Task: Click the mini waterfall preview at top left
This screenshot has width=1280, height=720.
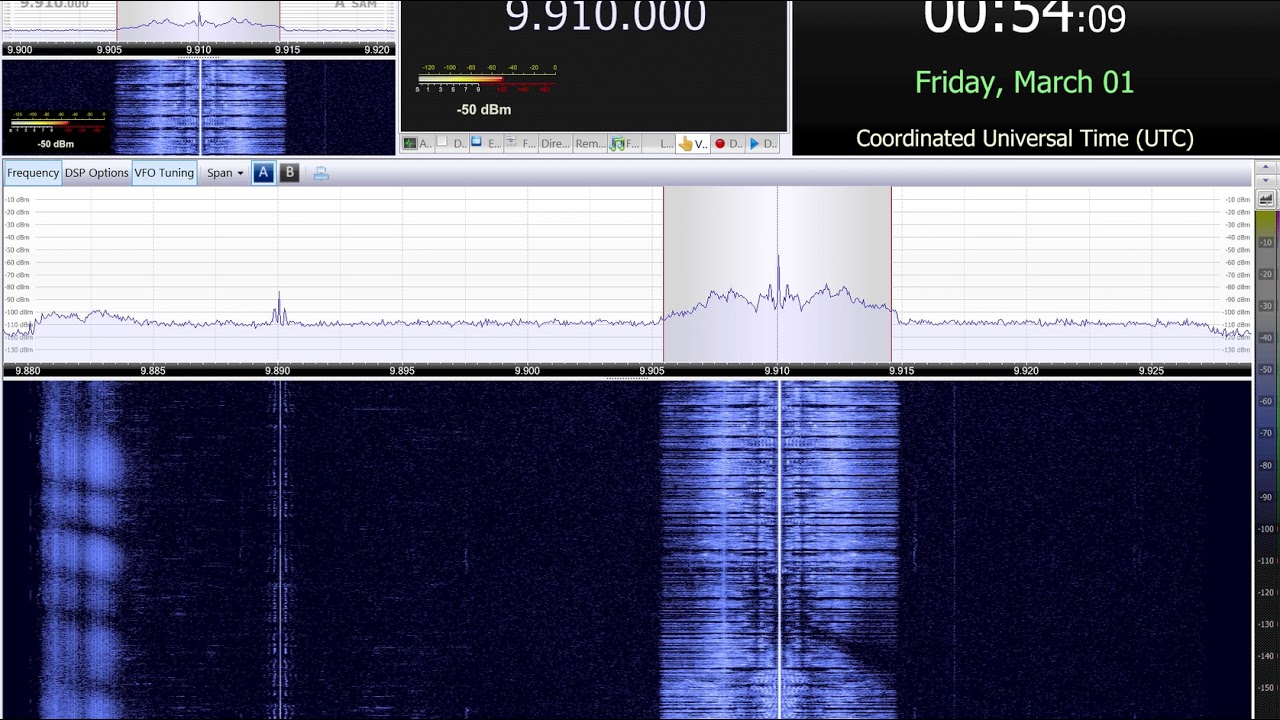Action: (198, 107)
